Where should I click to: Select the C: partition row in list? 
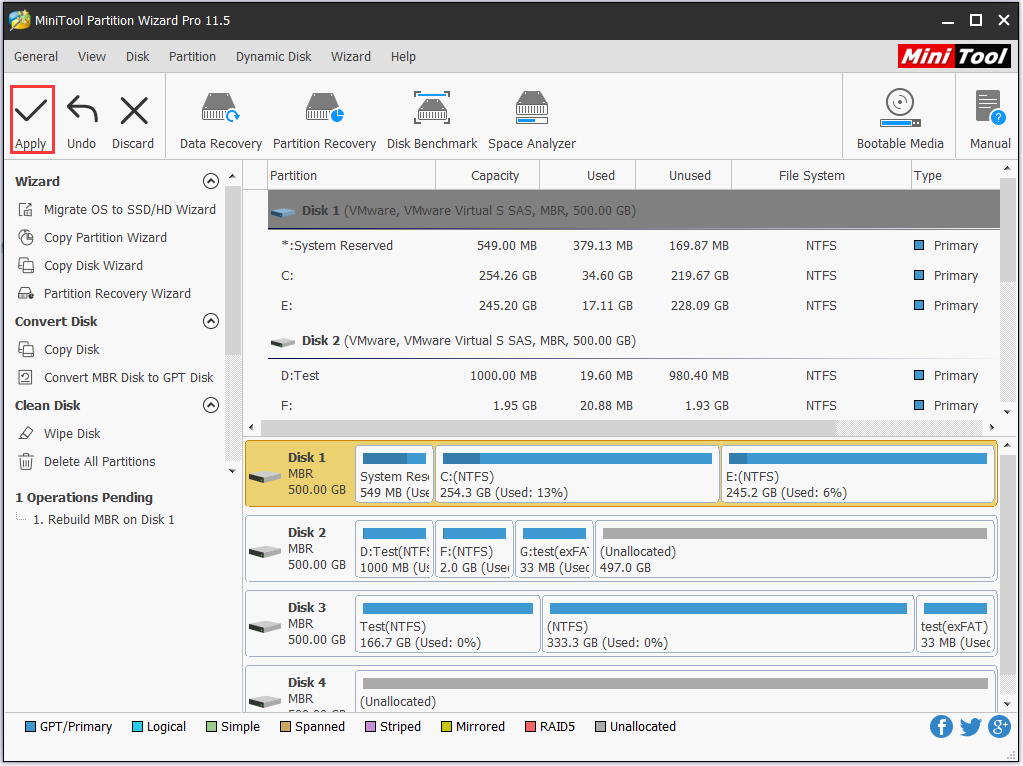coord(634,275)
